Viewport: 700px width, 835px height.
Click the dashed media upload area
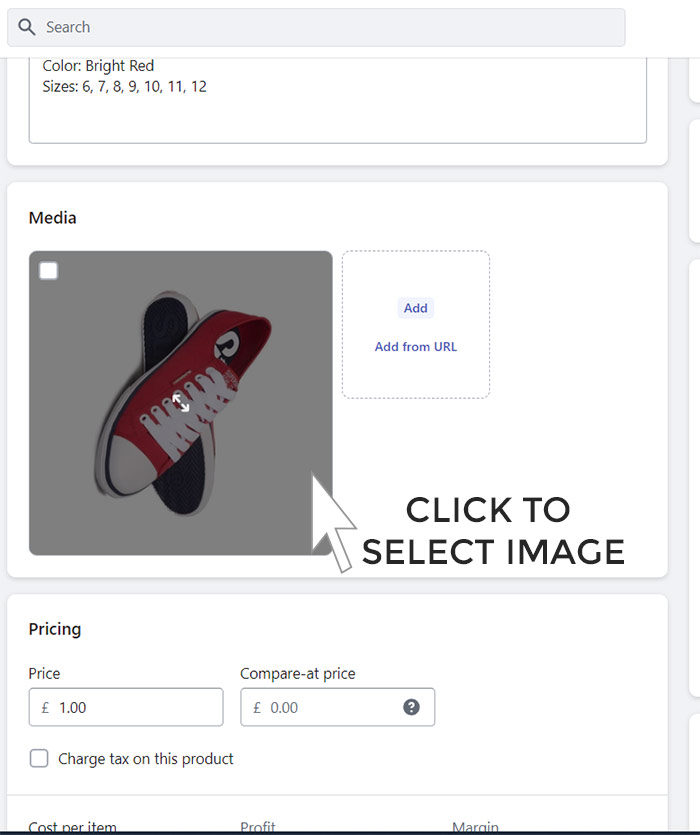click(x=415, y=324)
